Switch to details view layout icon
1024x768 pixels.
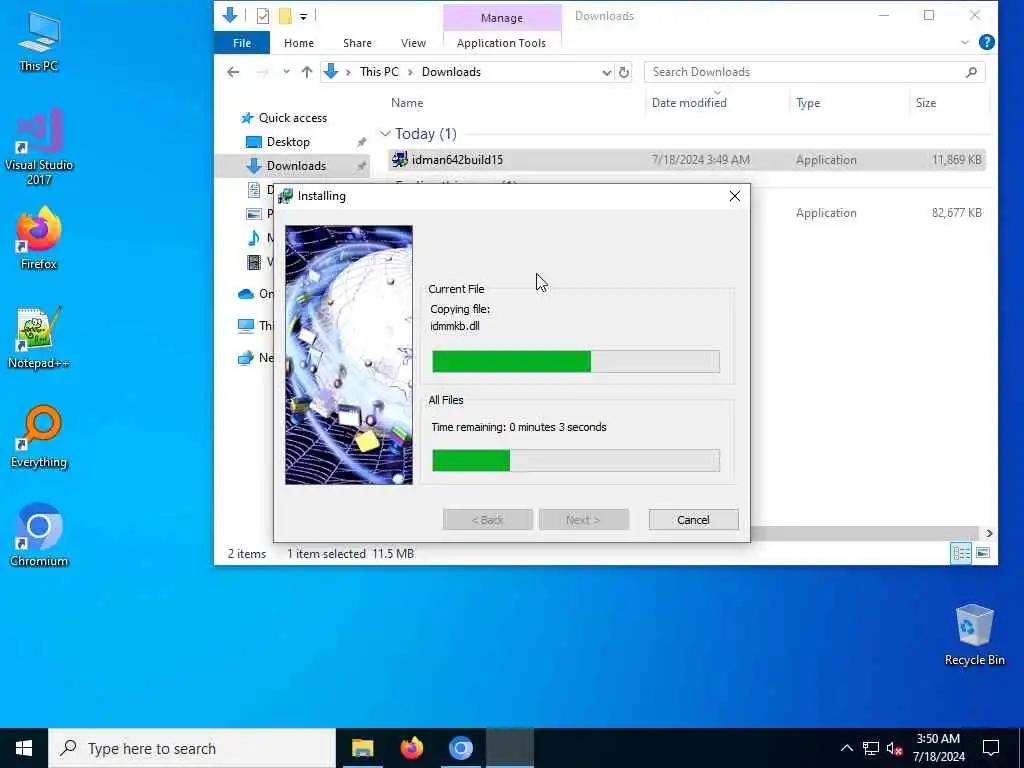point(961,554)
